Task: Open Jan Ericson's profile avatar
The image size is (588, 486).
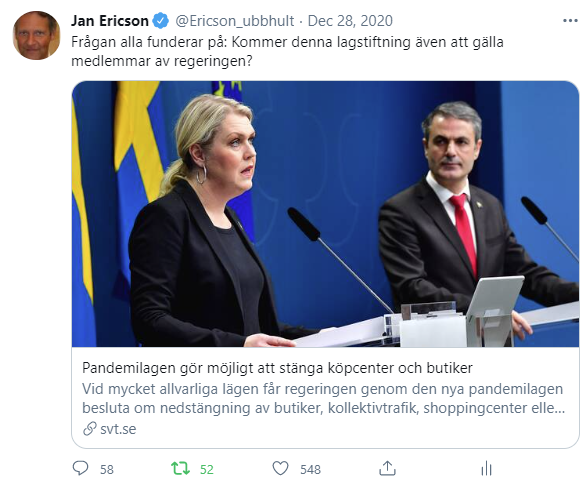Action: tap(36, 35)
